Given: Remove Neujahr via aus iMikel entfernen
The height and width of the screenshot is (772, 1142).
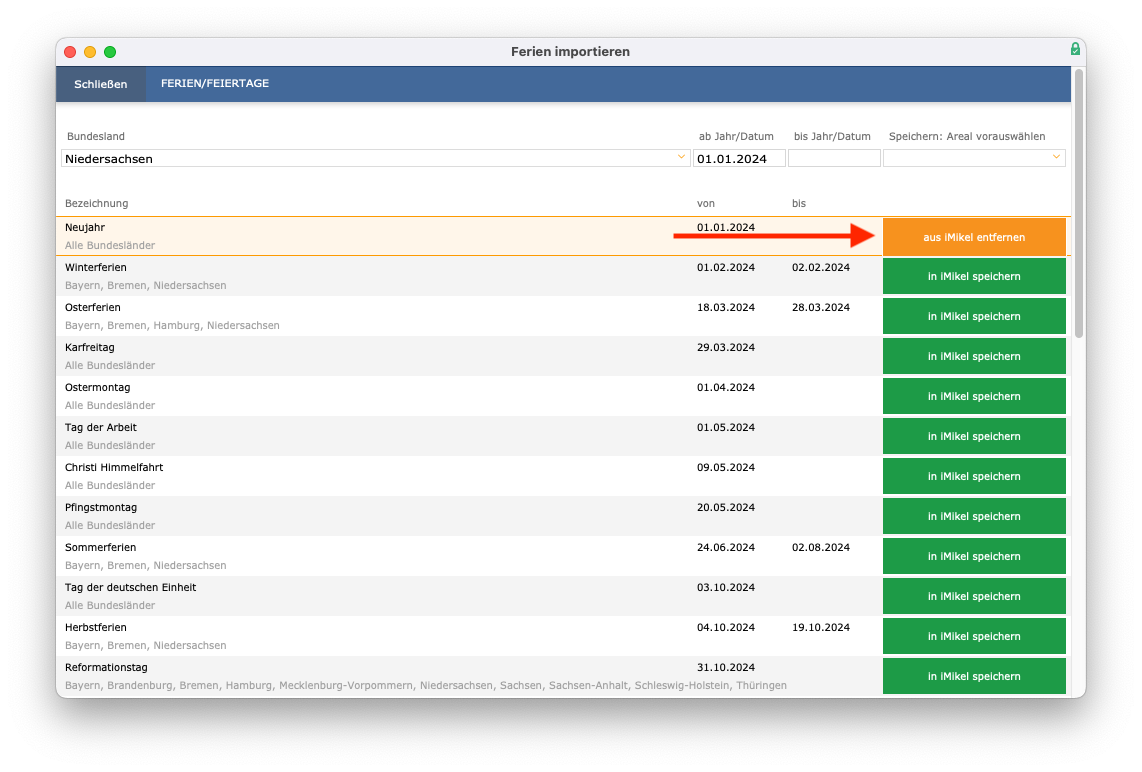Looking at the screenshot, I should coord(974,237).
